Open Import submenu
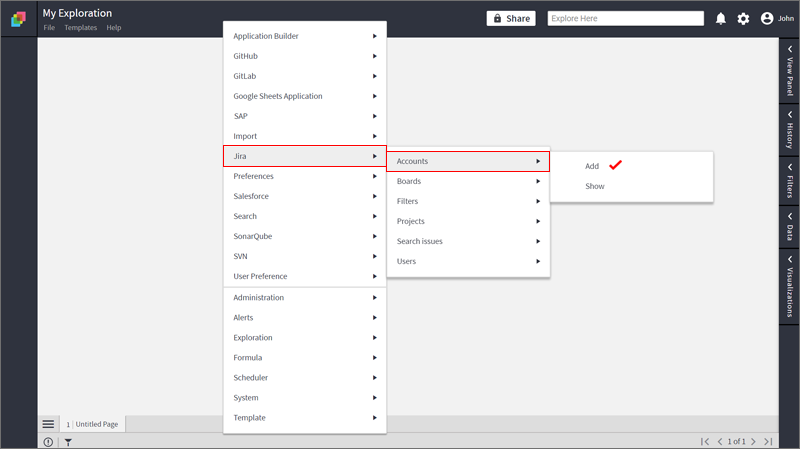The width and height of the screenshot is (800, 449). [305, 136]
